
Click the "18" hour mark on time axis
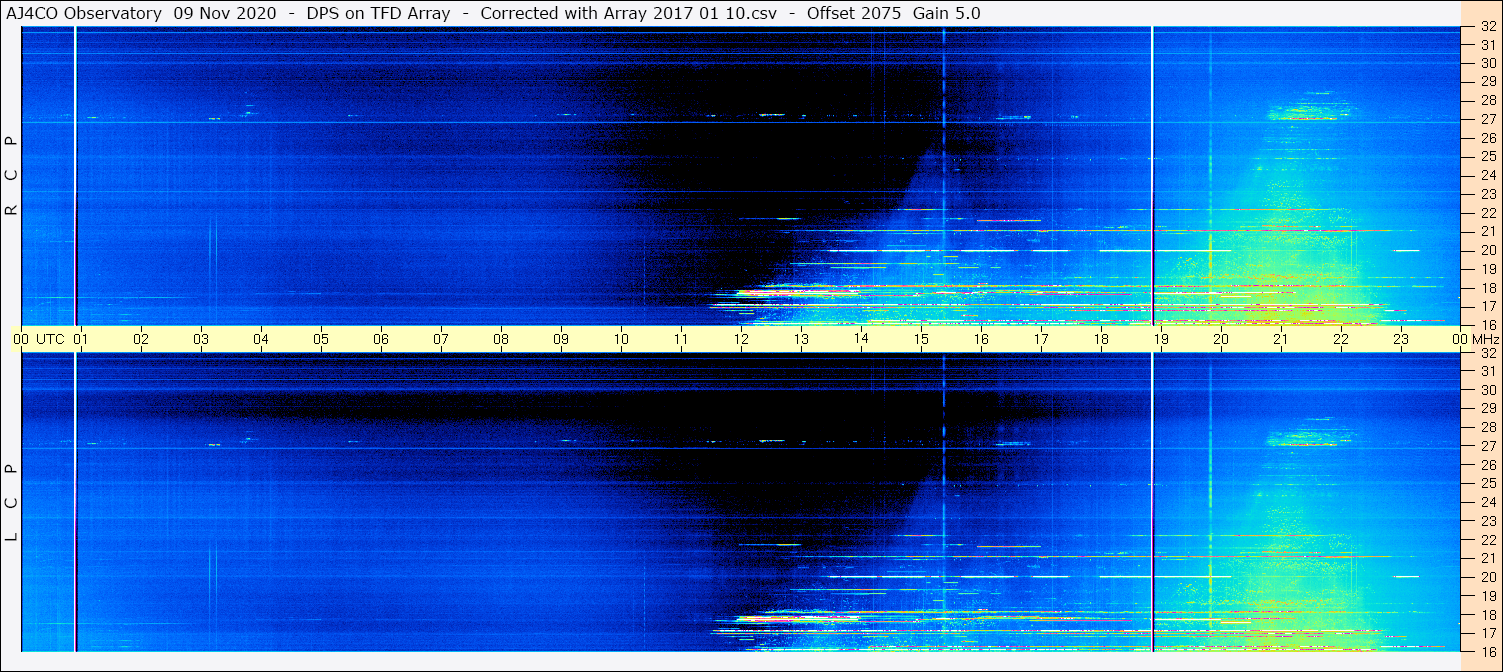[x=1101, y=339]
